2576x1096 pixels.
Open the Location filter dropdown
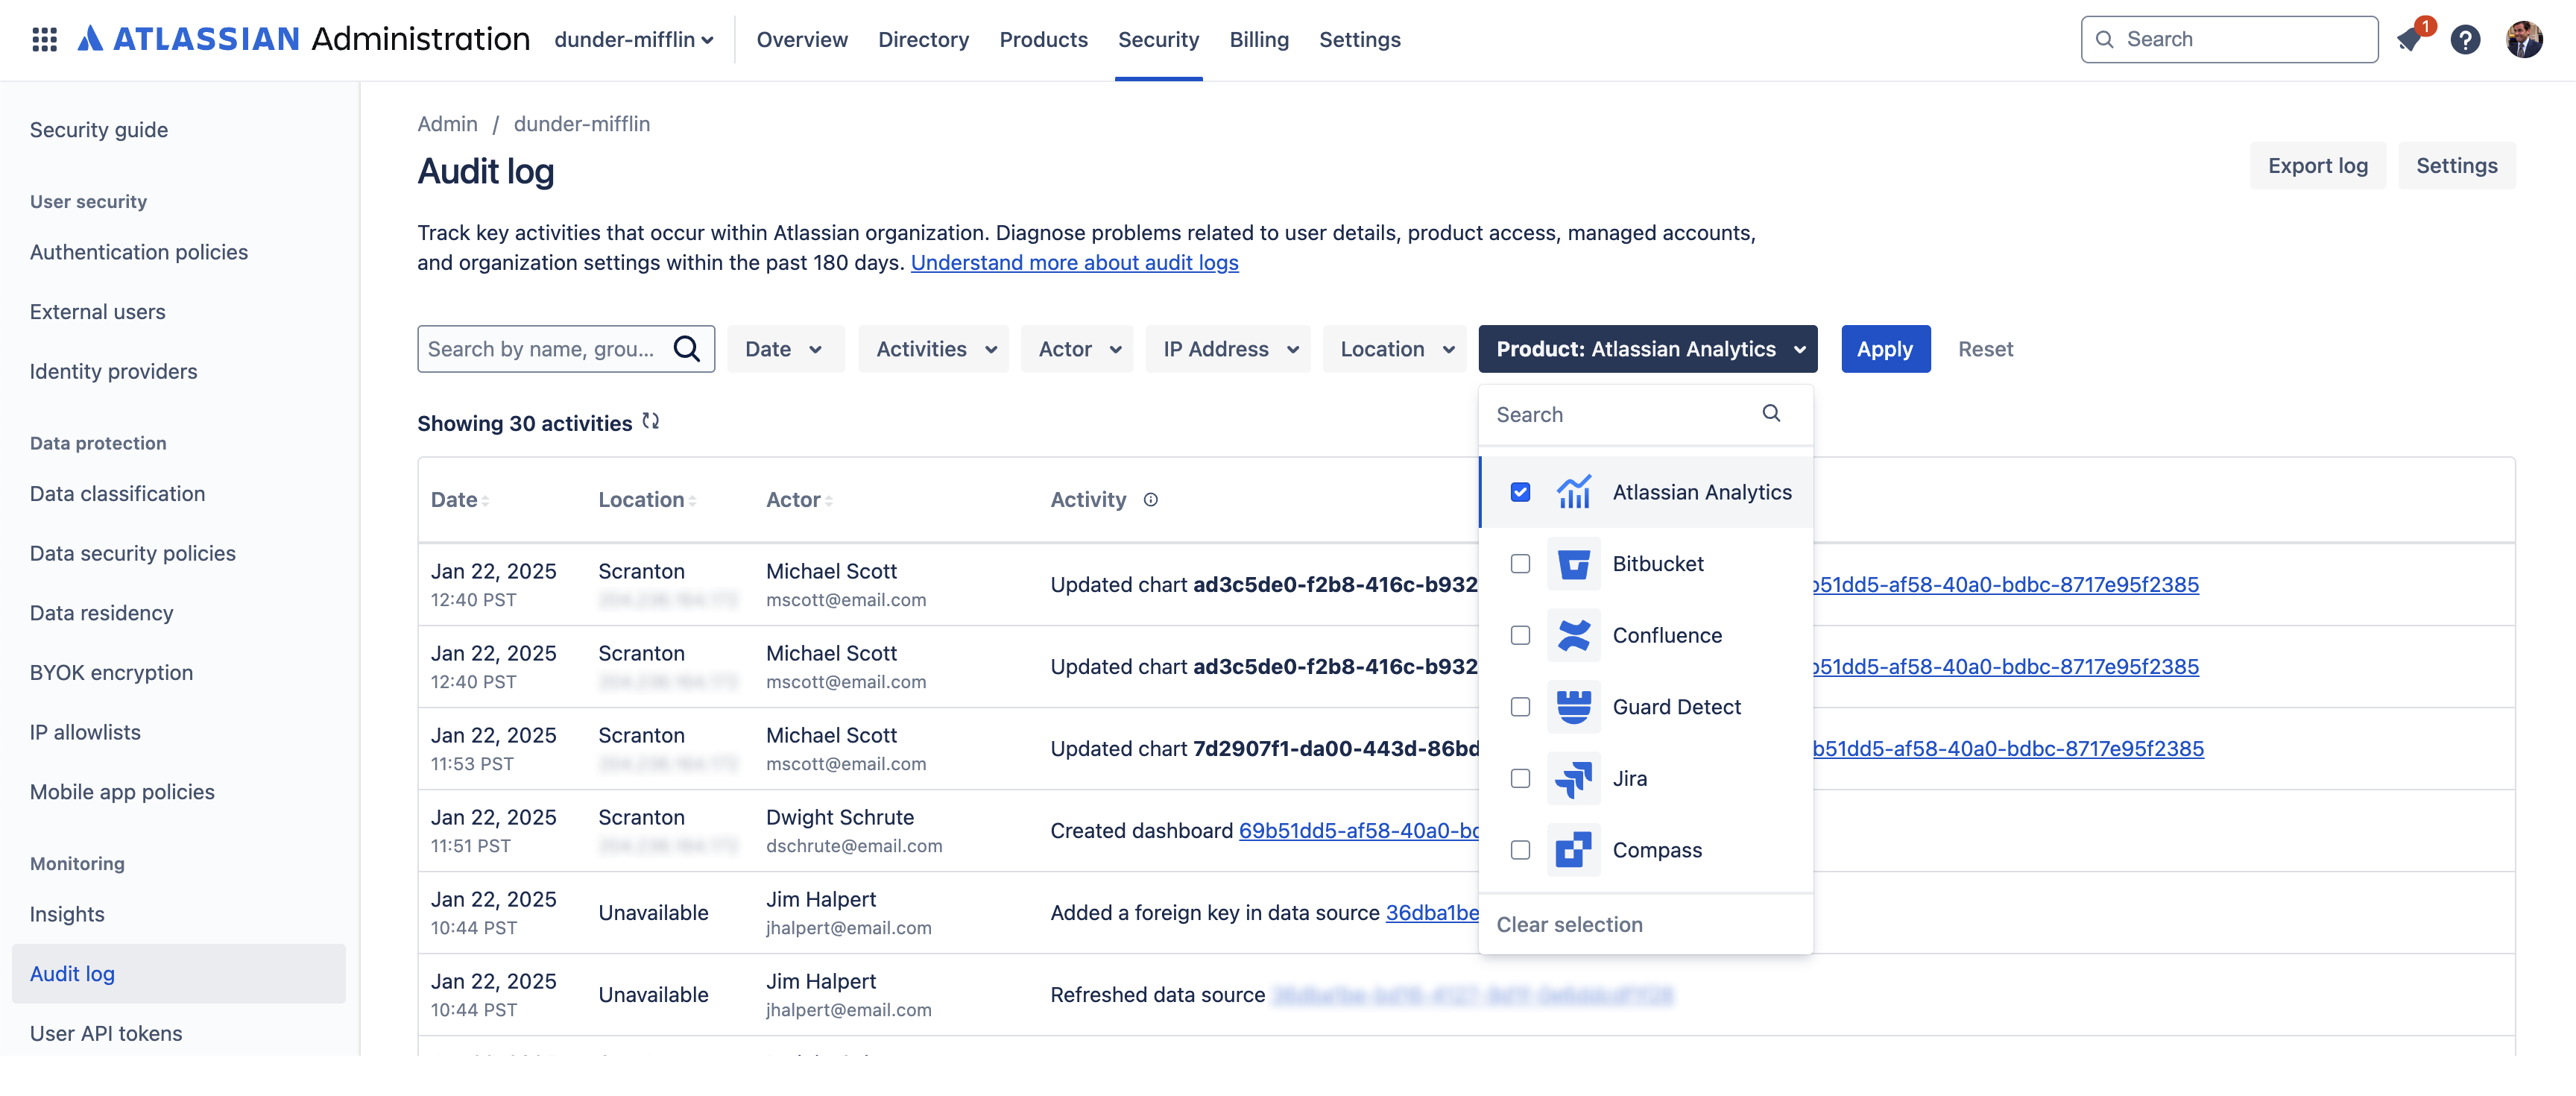tap(1394, 349)
